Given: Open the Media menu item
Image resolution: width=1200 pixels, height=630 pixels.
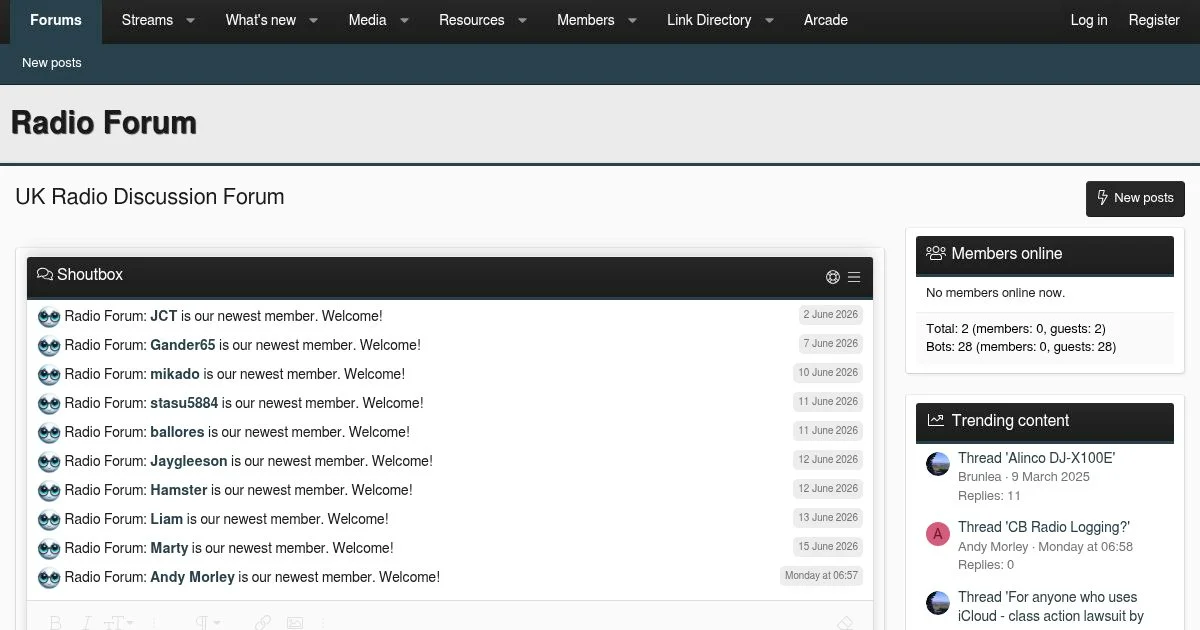Looking at the screenshot, I should tap(367, 20).
